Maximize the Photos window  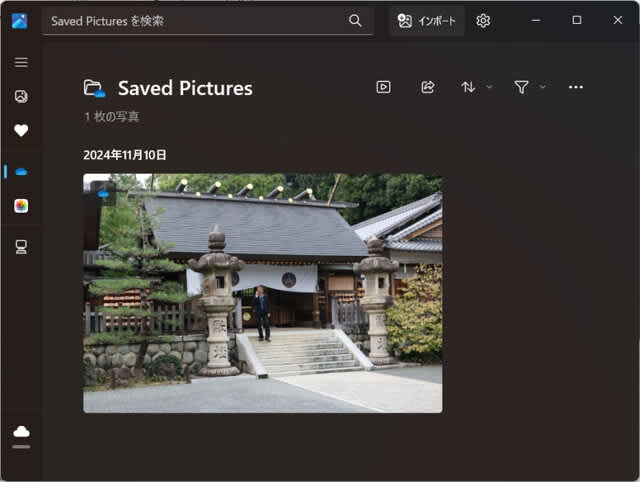tap(576, 20)
